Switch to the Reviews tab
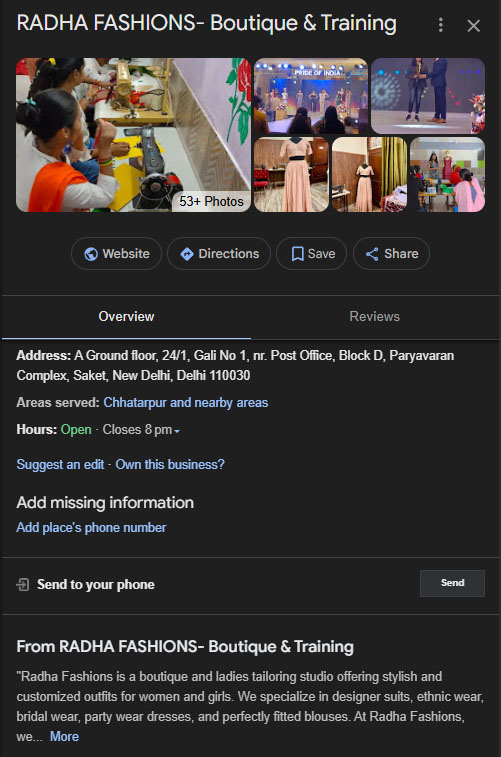501x757 pixels. [375, 317]
